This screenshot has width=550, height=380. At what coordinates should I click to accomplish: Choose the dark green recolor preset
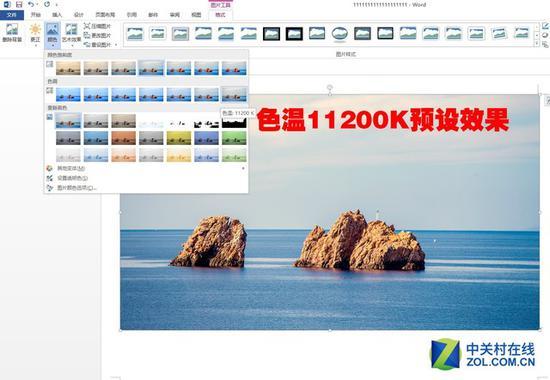(x=234, y=138)
